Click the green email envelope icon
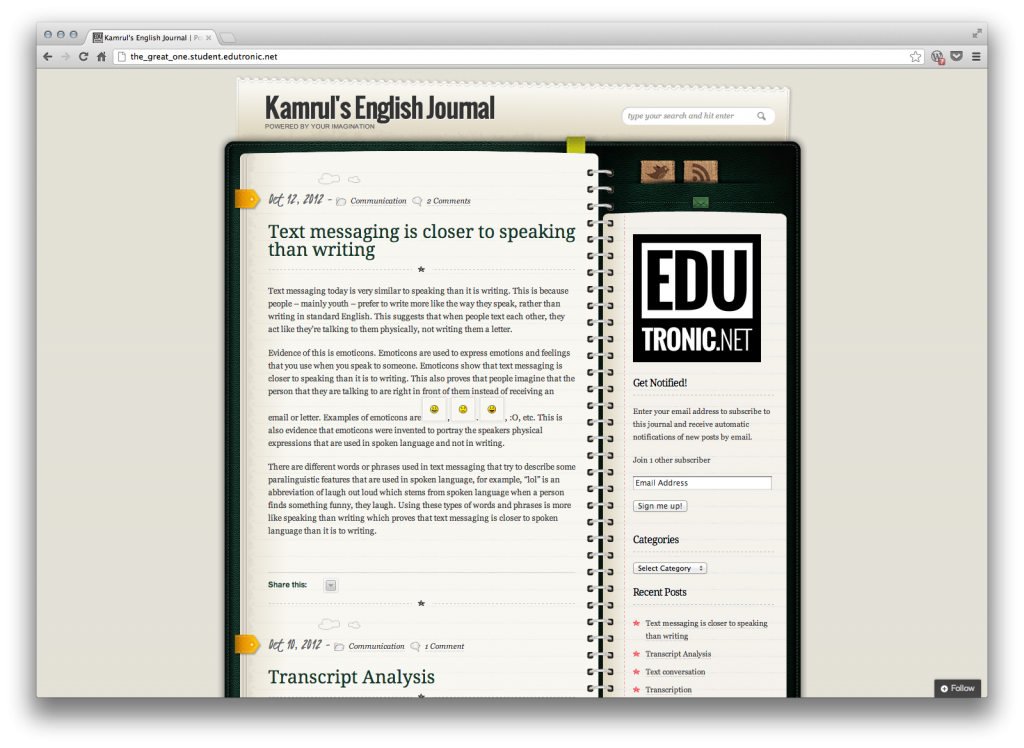 coord(701,203)
